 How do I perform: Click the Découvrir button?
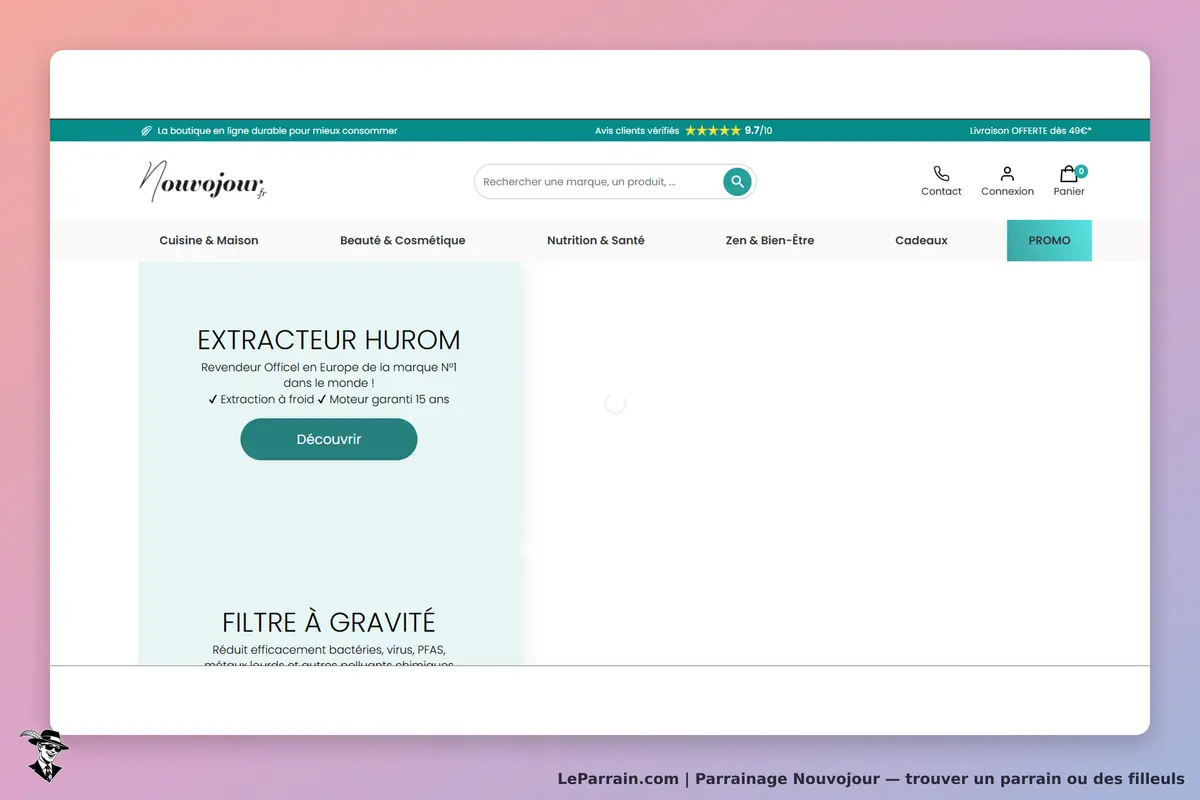[x=329, y=439]
